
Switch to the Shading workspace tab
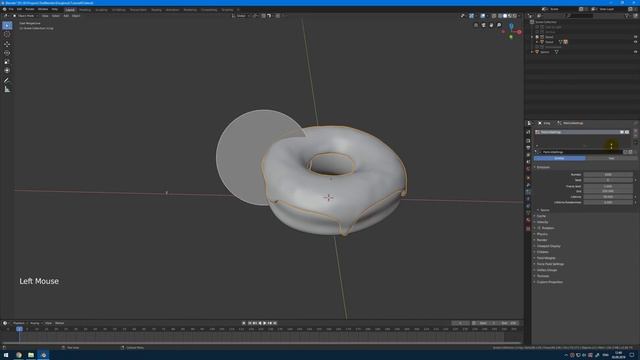[x=156, y=9]
